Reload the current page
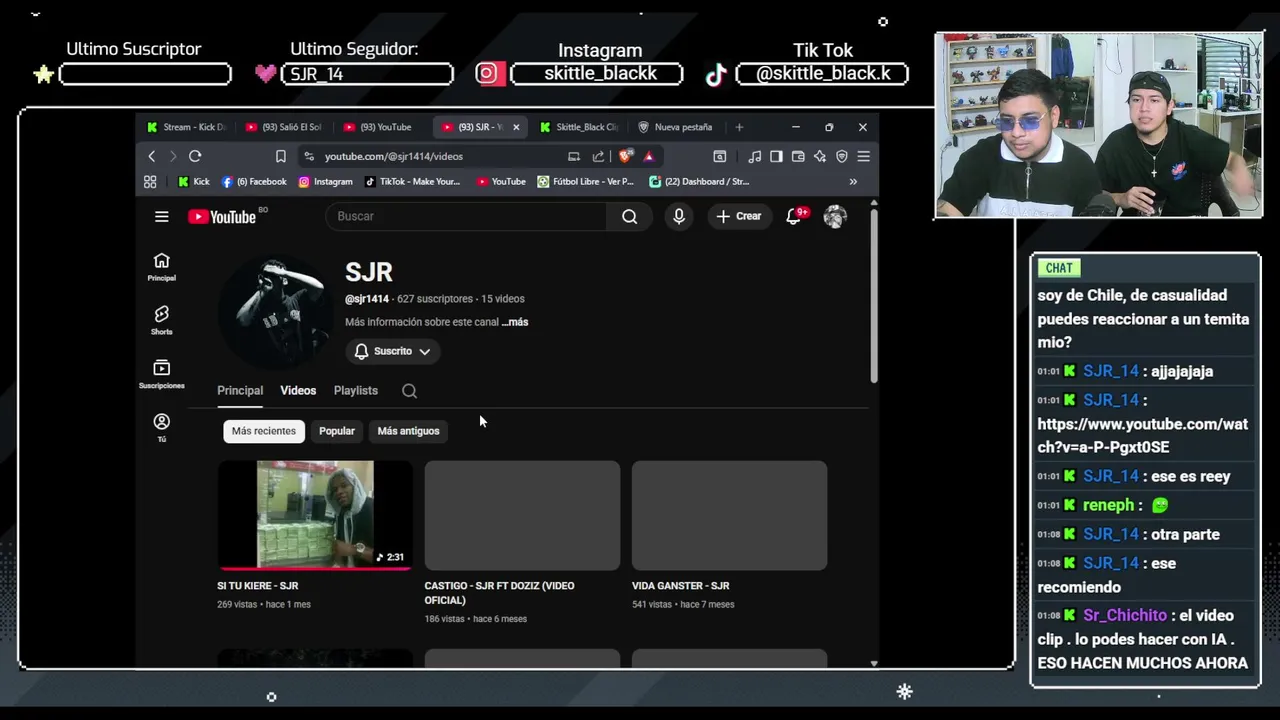The height and width of the screenshot is (720, 1280). click(x=195, y=156)
